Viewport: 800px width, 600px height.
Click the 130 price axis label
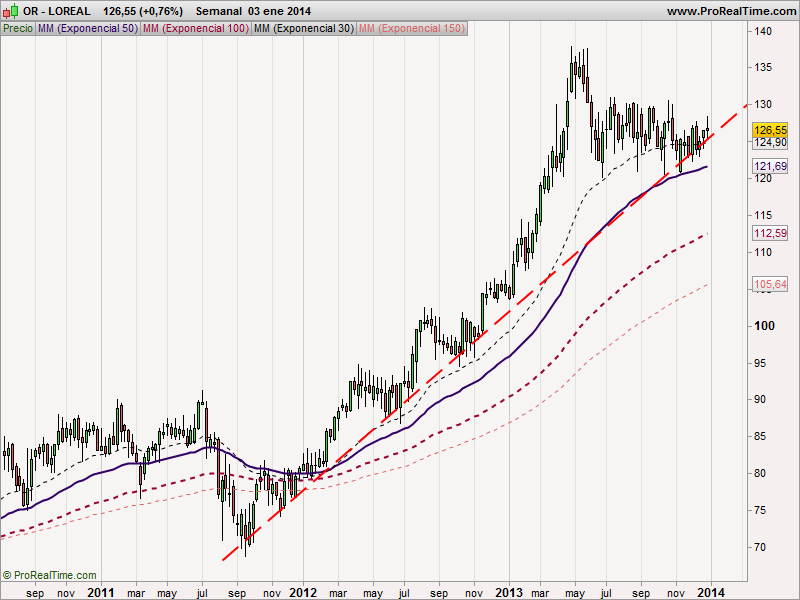[x=763, y=104]
